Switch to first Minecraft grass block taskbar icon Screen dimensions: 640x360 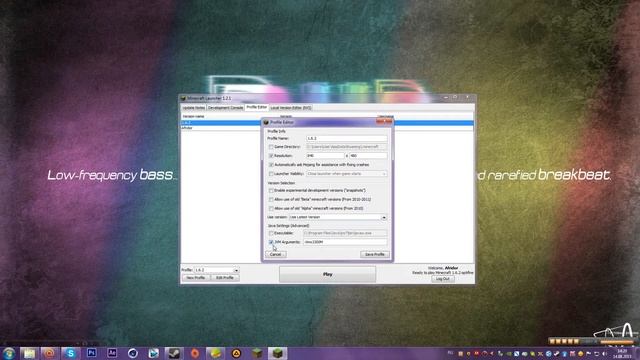tap(257, 353)
